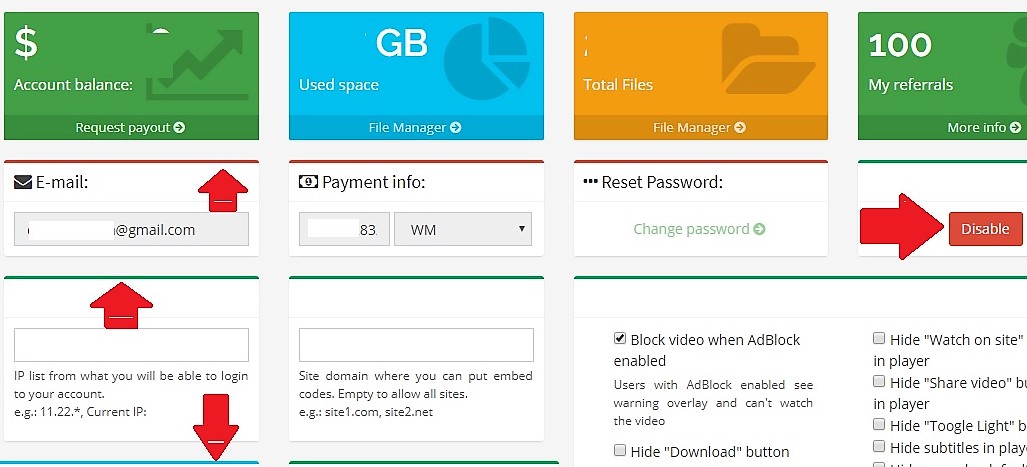Open Request payout link
Image resolution: width=1027 pixels, height=467 pixels.
point(130,128)
